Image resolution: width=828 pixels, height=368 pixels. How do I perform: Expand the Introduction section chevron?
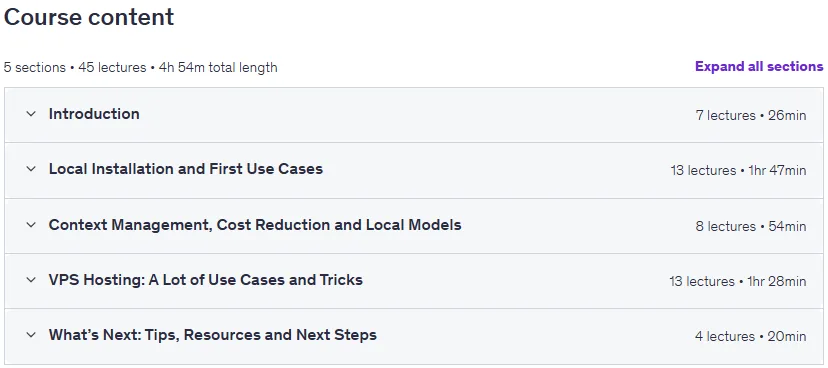coord(31,114)
